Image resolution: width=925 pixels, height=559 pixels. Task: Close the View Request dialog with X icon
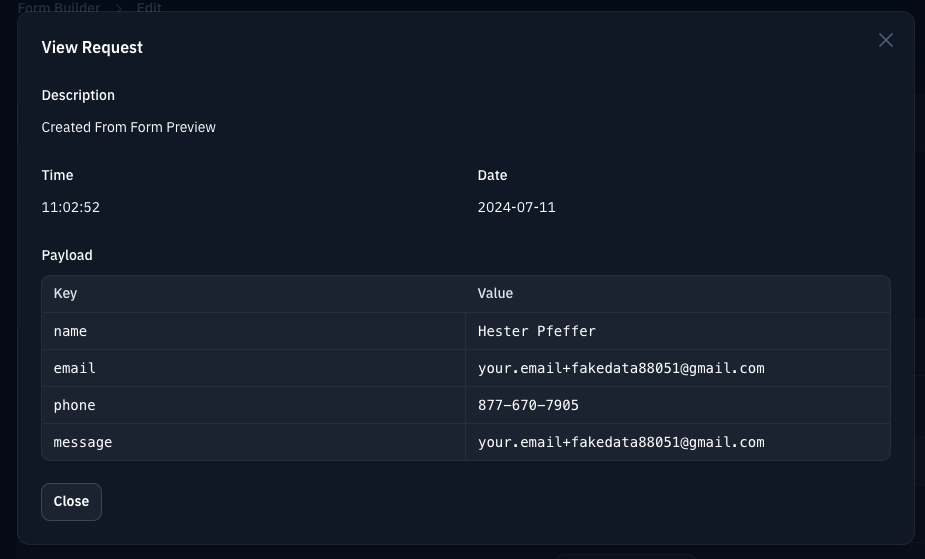[885, 40]
